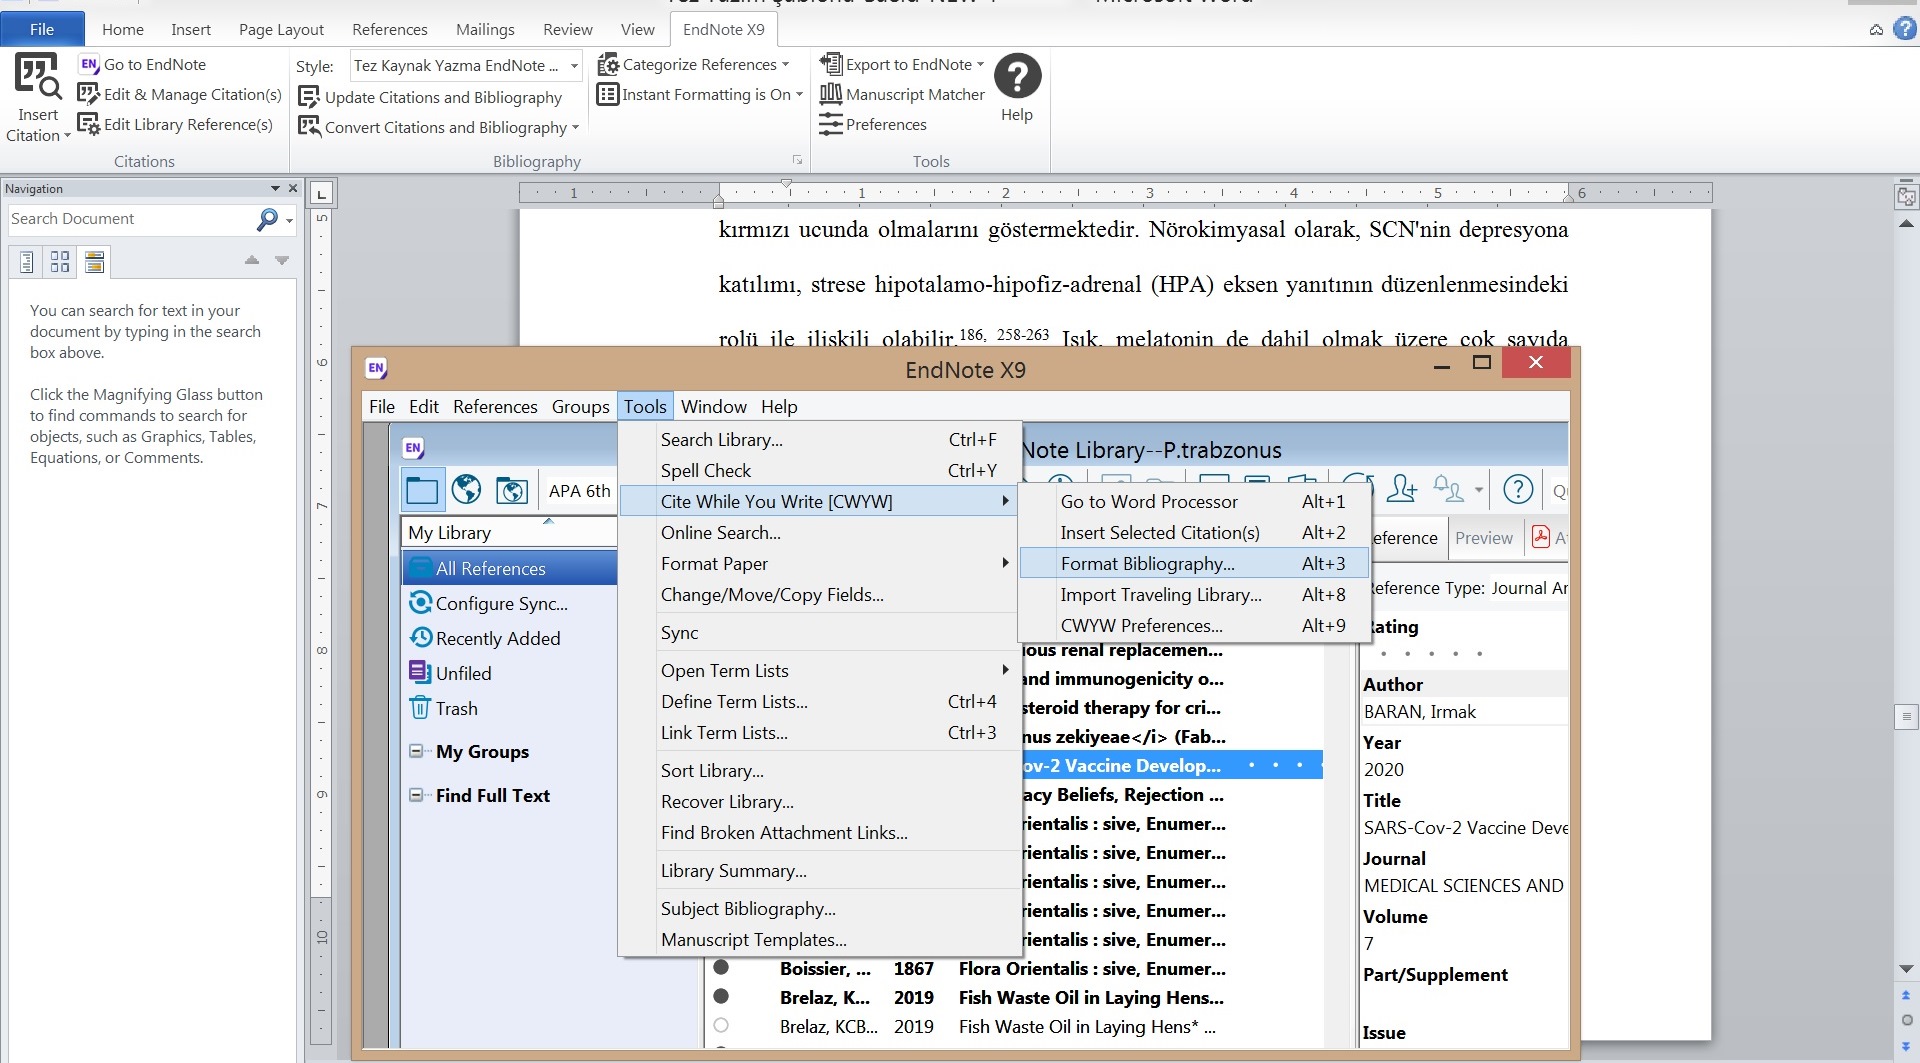The height and width of the screenshot is (1063, 1920).
Task: Open EndNote Preferences in ribbon Tools group
Action: point(873,124)
